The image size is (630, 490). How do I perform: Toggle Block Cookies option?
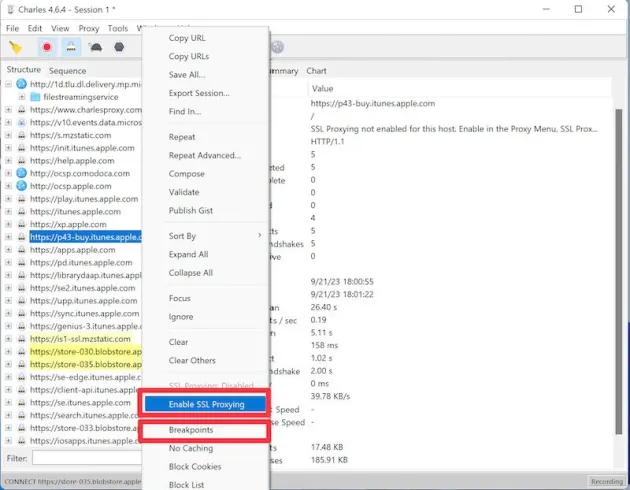(x=197, y=467)
